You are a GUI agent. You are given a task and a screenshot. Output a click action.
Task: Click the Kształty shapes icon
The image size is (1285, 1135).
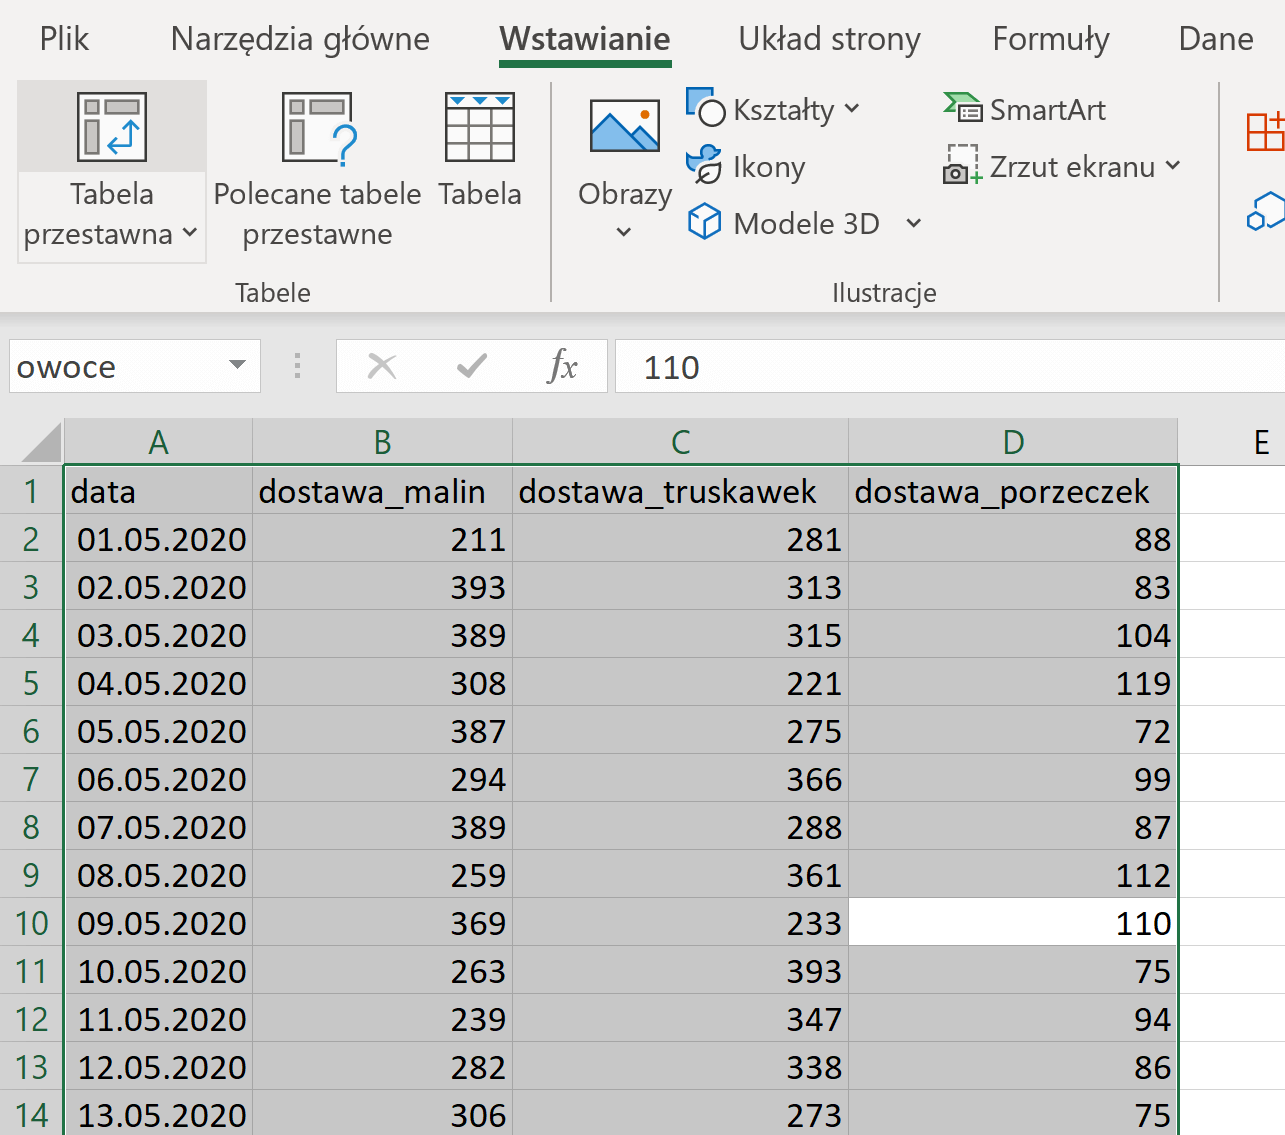click(706, 107)
